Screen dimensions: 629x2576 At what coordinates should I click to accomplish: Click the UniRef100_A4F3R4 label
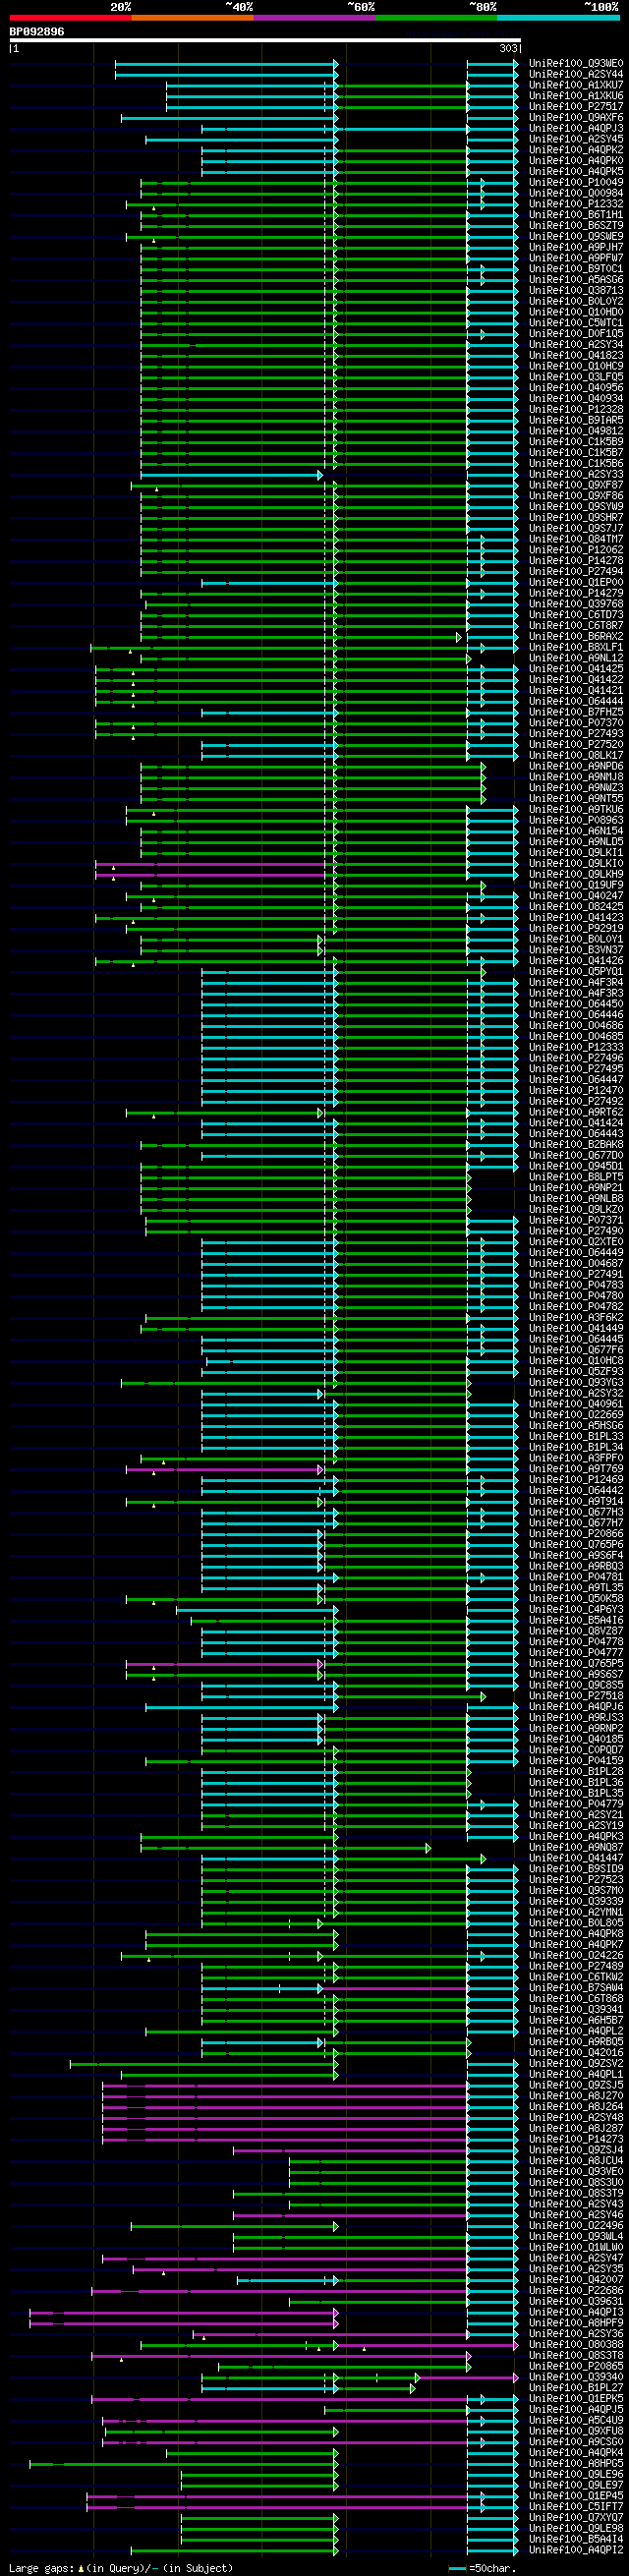[x=576, y=982]
